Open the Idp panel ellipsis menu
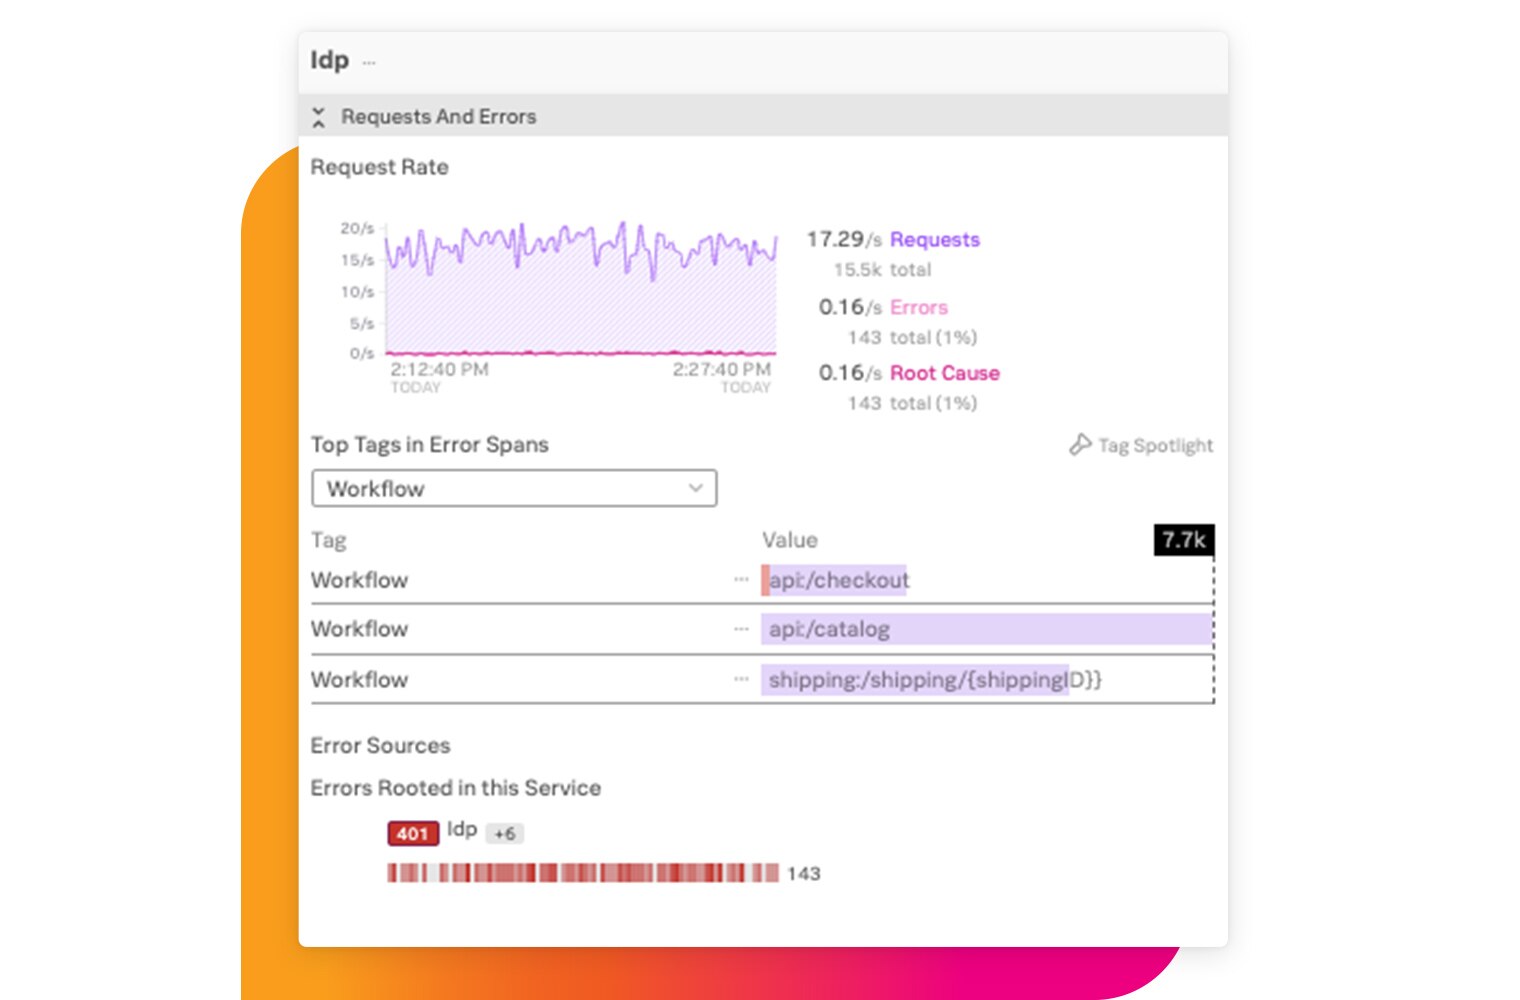1520x1000 pixels. pos(369,62)
